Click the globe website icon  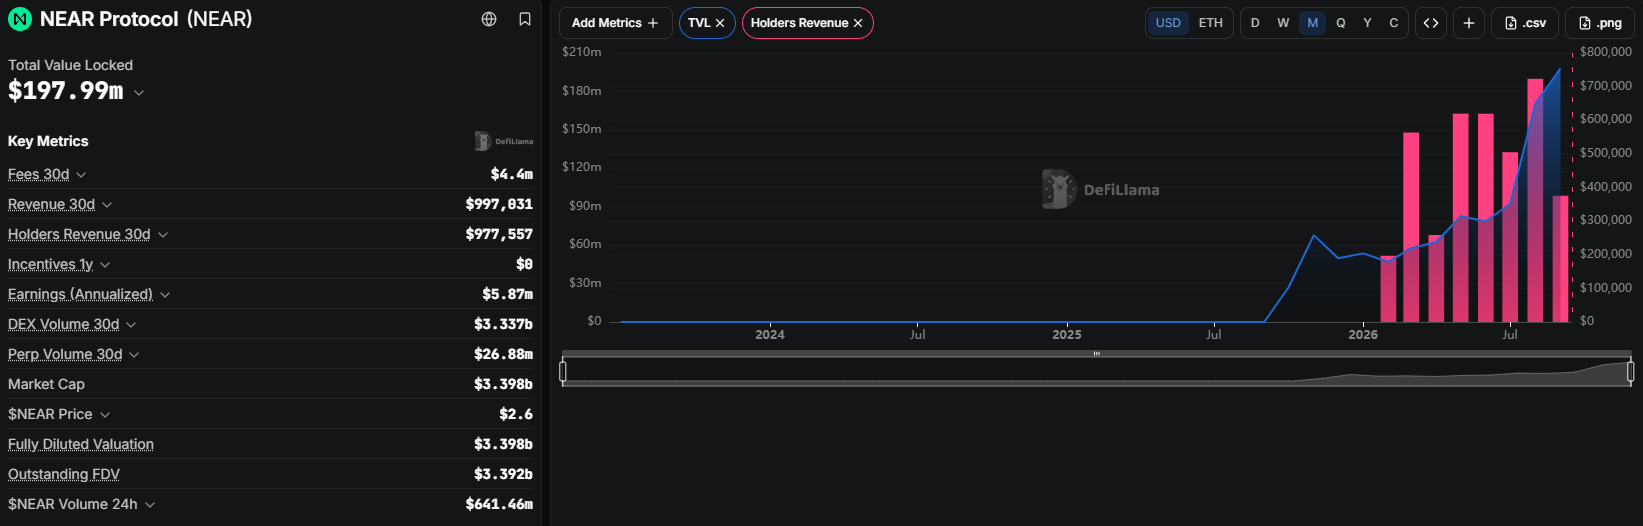tap(489, 19)
